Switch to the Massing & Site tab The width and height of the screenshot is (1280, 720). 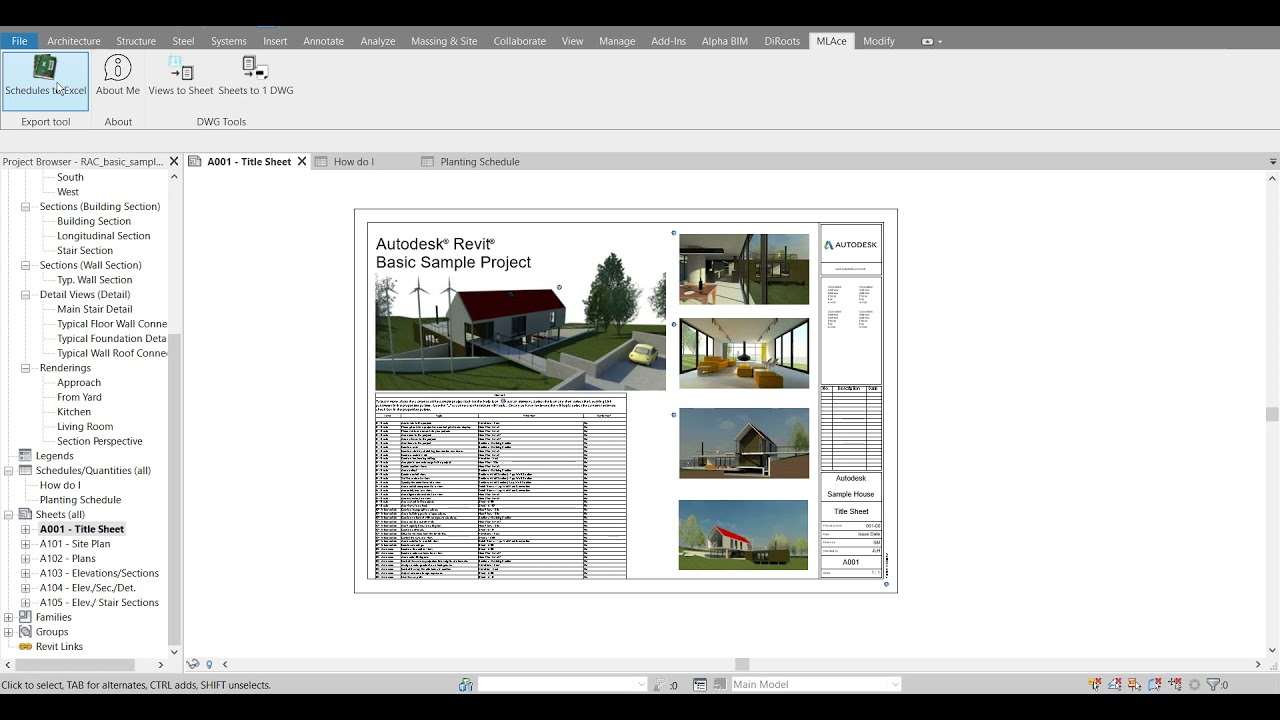(x=444, y=41)
